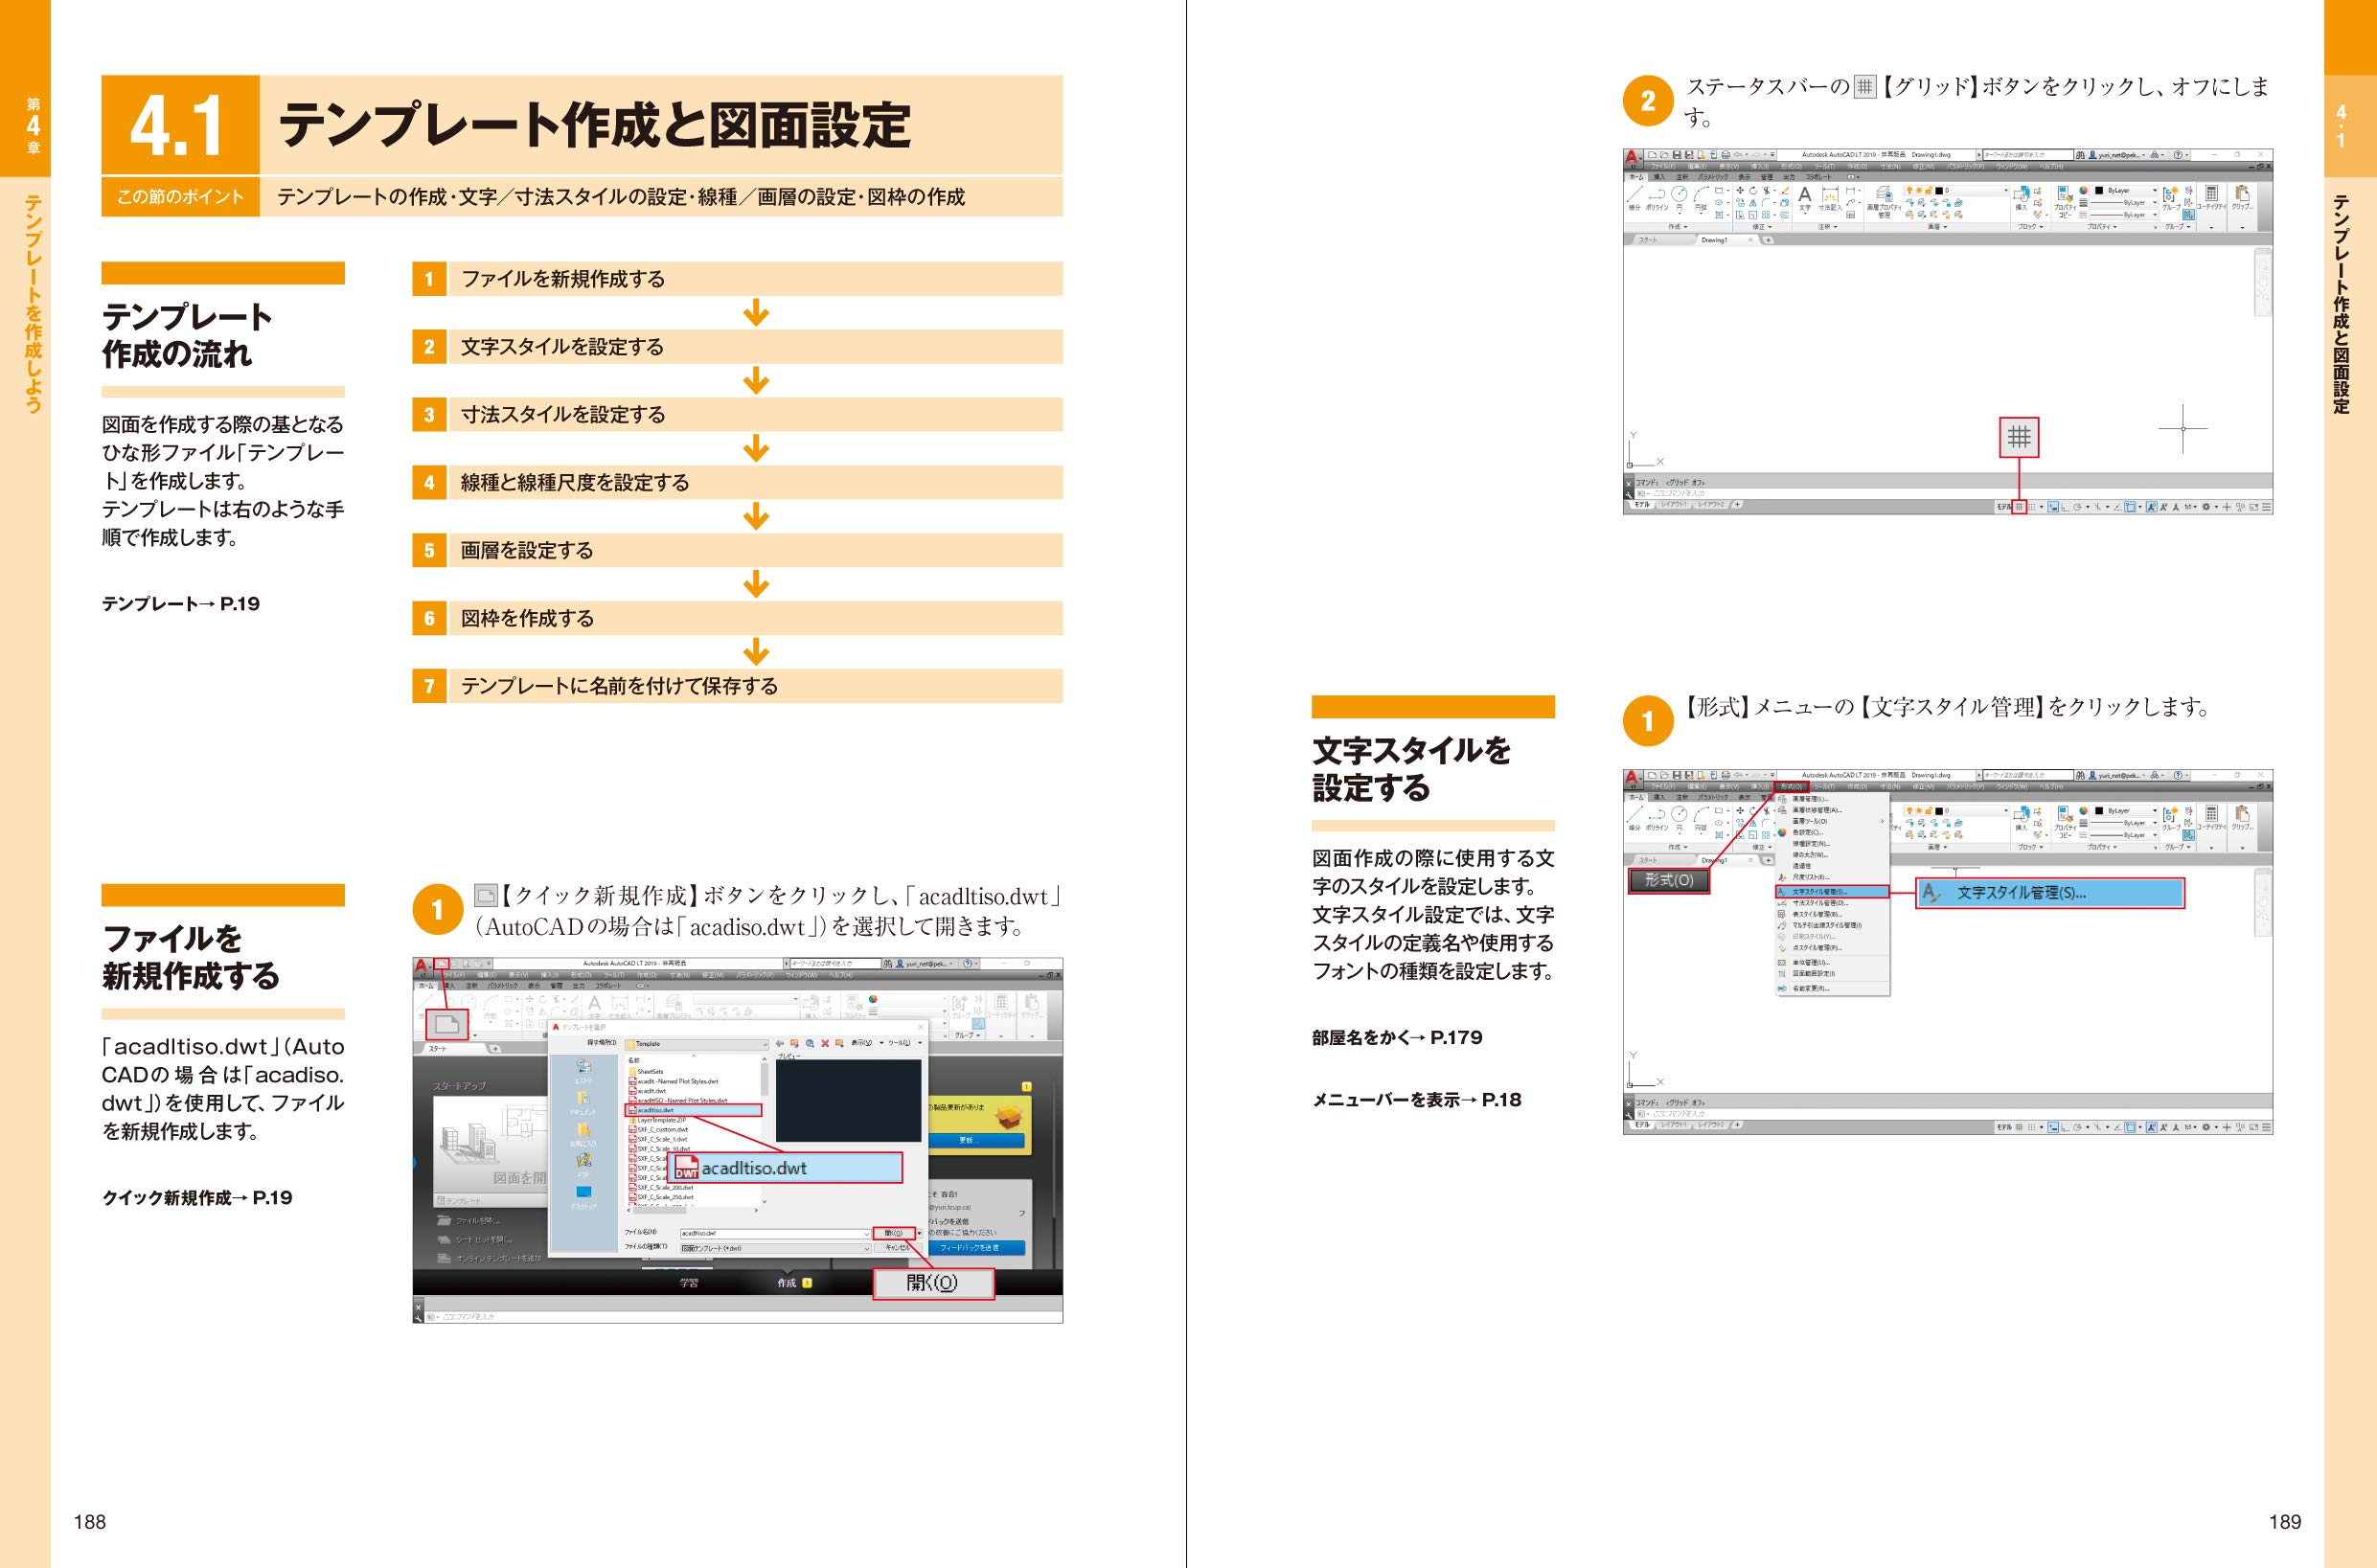Choose 寸法スタイル管理(D)... in the Format menu
2377x1568 pixels.
click(x=1833, y=904)
